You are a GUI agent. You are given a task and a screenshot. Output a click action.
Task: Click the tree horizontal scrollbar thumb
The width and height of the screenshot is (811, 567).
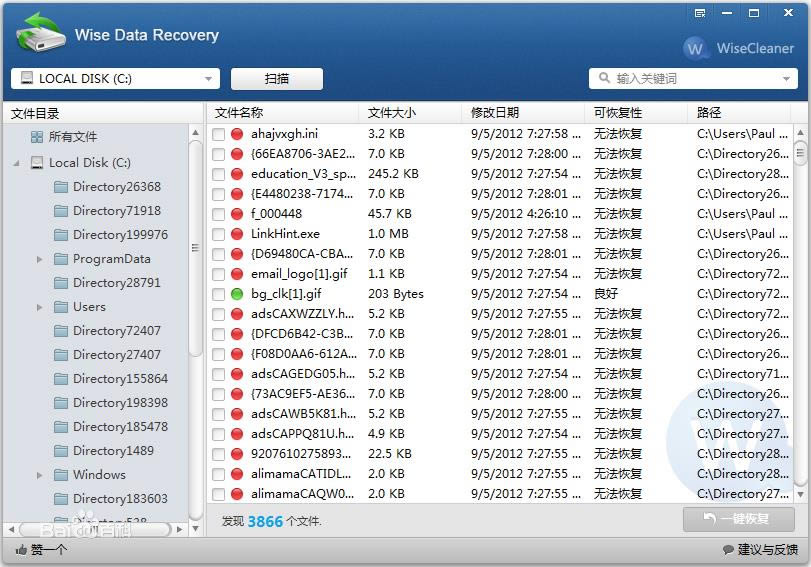coord(95,529)
